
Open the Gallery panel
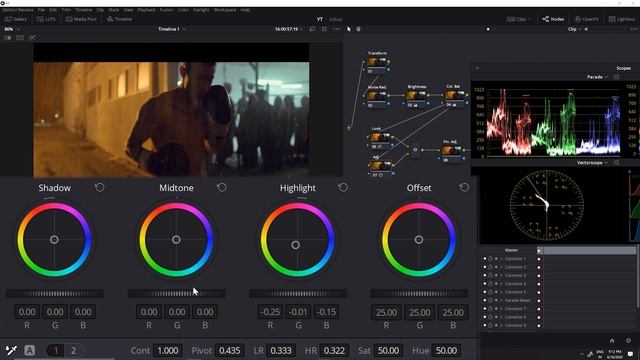(x=16, y=19)
